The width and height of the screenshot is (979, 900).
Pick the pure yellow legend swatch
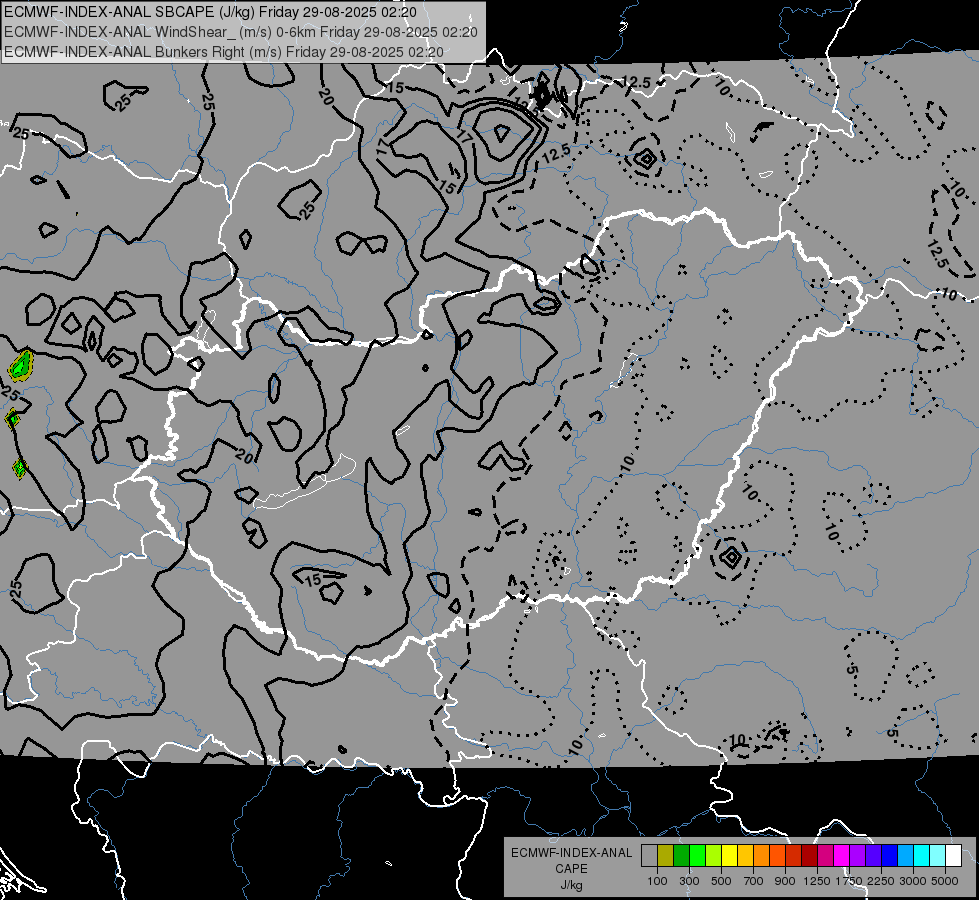tap(729, 856)
